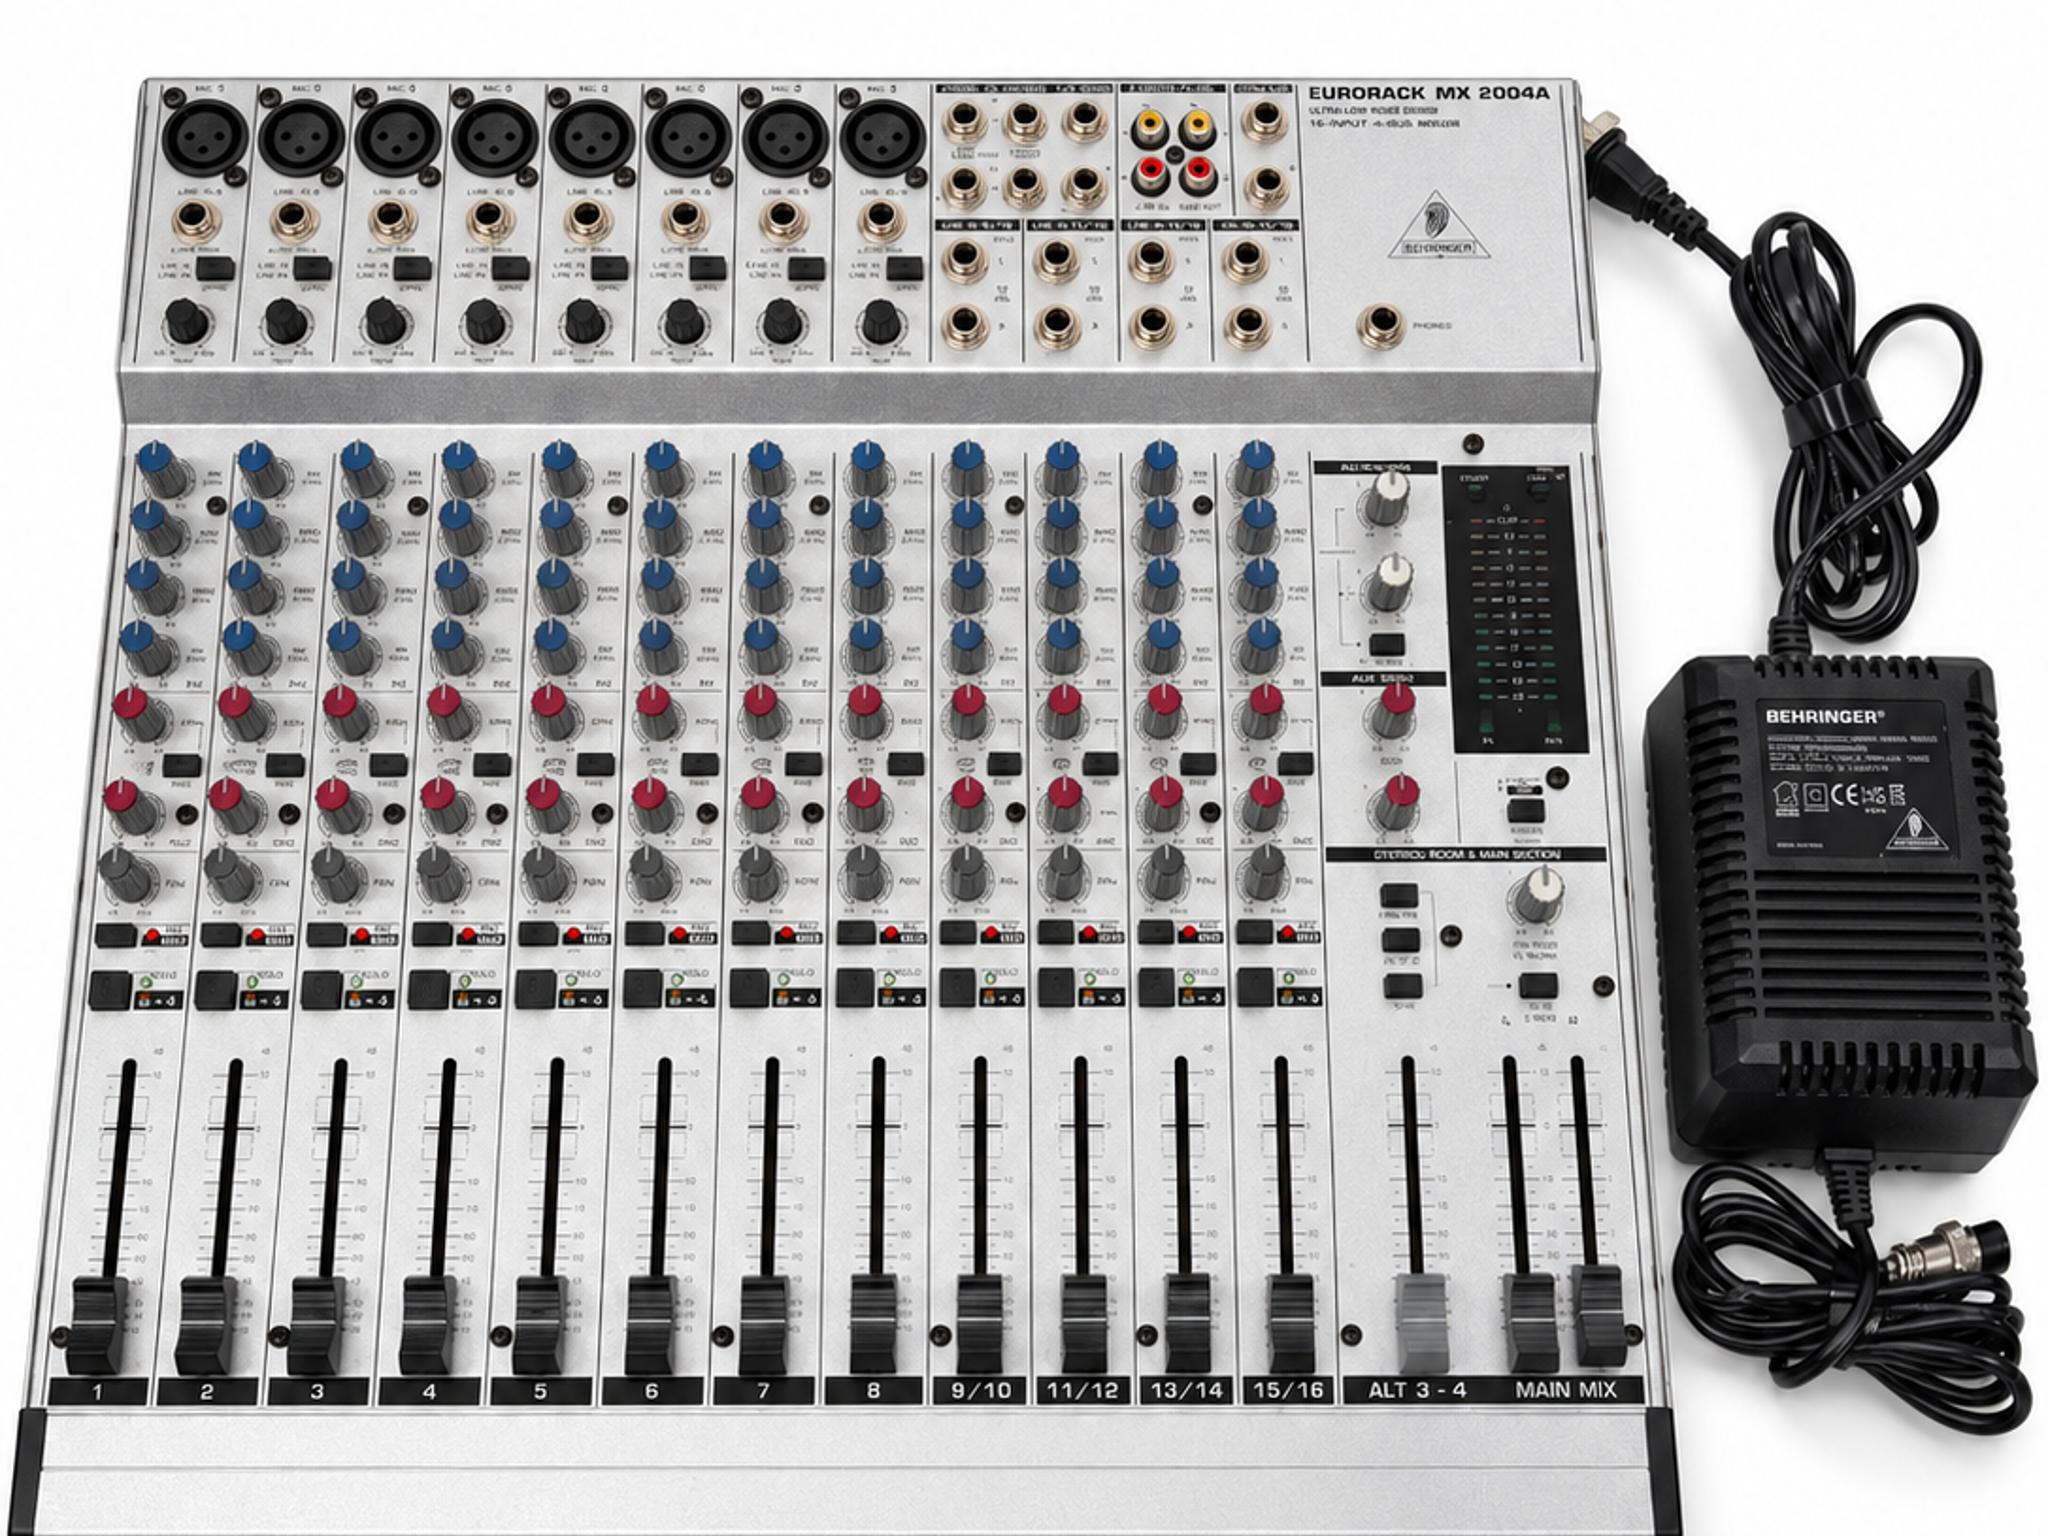
Task: Click channel 1's XLR mic input
Action: [x=204, y=136]
